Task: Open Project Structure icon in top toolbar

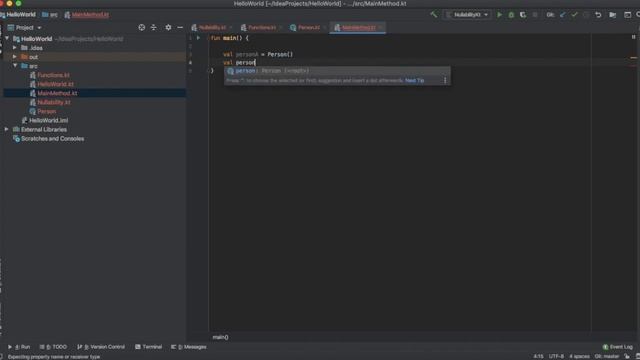Action: (x=613, y=15)
